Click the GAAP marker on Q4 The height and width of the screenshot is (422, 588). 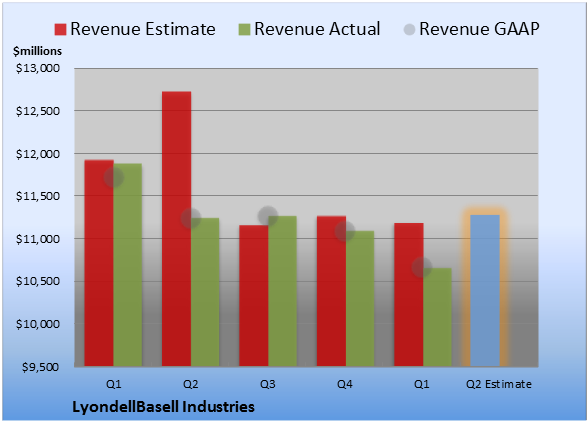coord(345,231)
